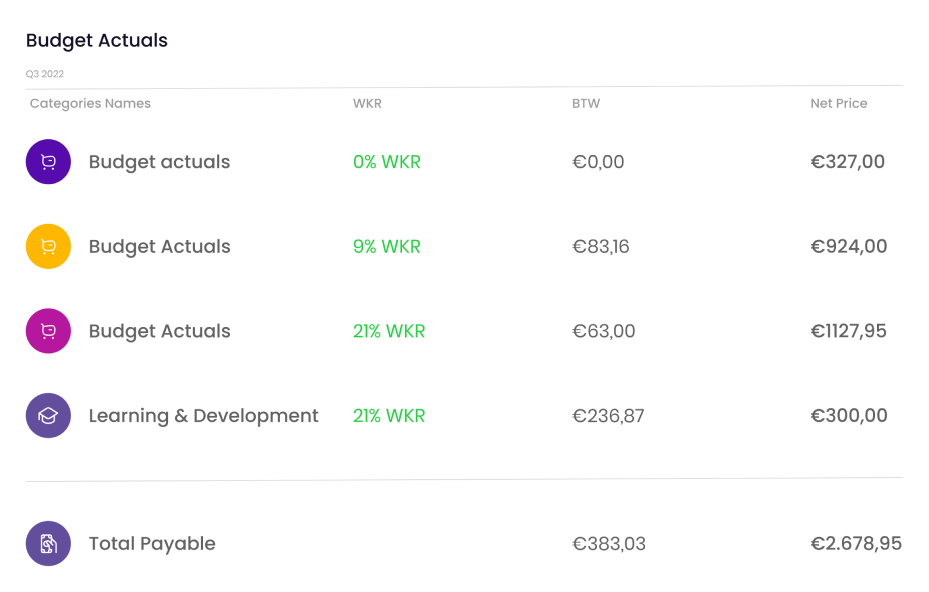Click the 21% WKR label beside Learning & Development
This screenshot has width=929, height=592.
coord(389,416)
